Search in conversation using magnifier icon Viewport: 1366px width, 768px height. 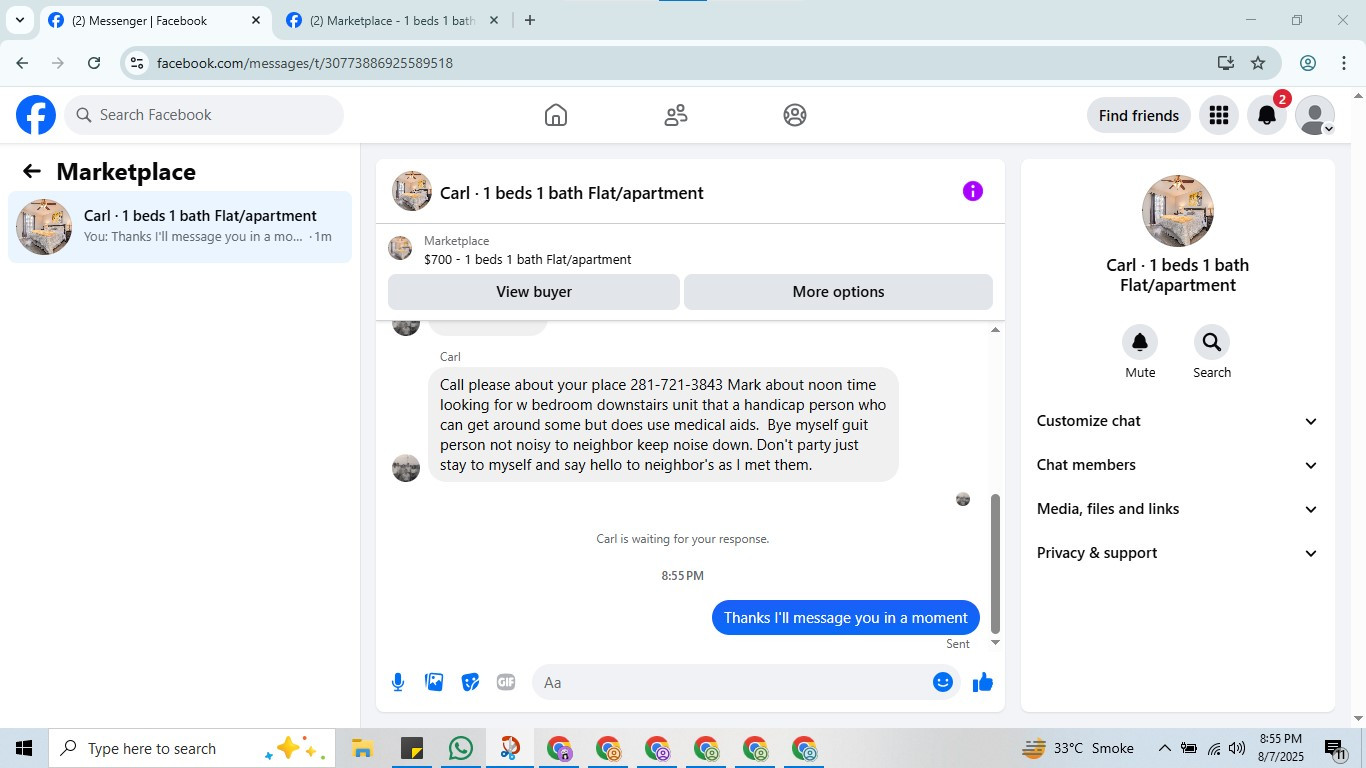pyautogui.click(x=1212, y=342)
